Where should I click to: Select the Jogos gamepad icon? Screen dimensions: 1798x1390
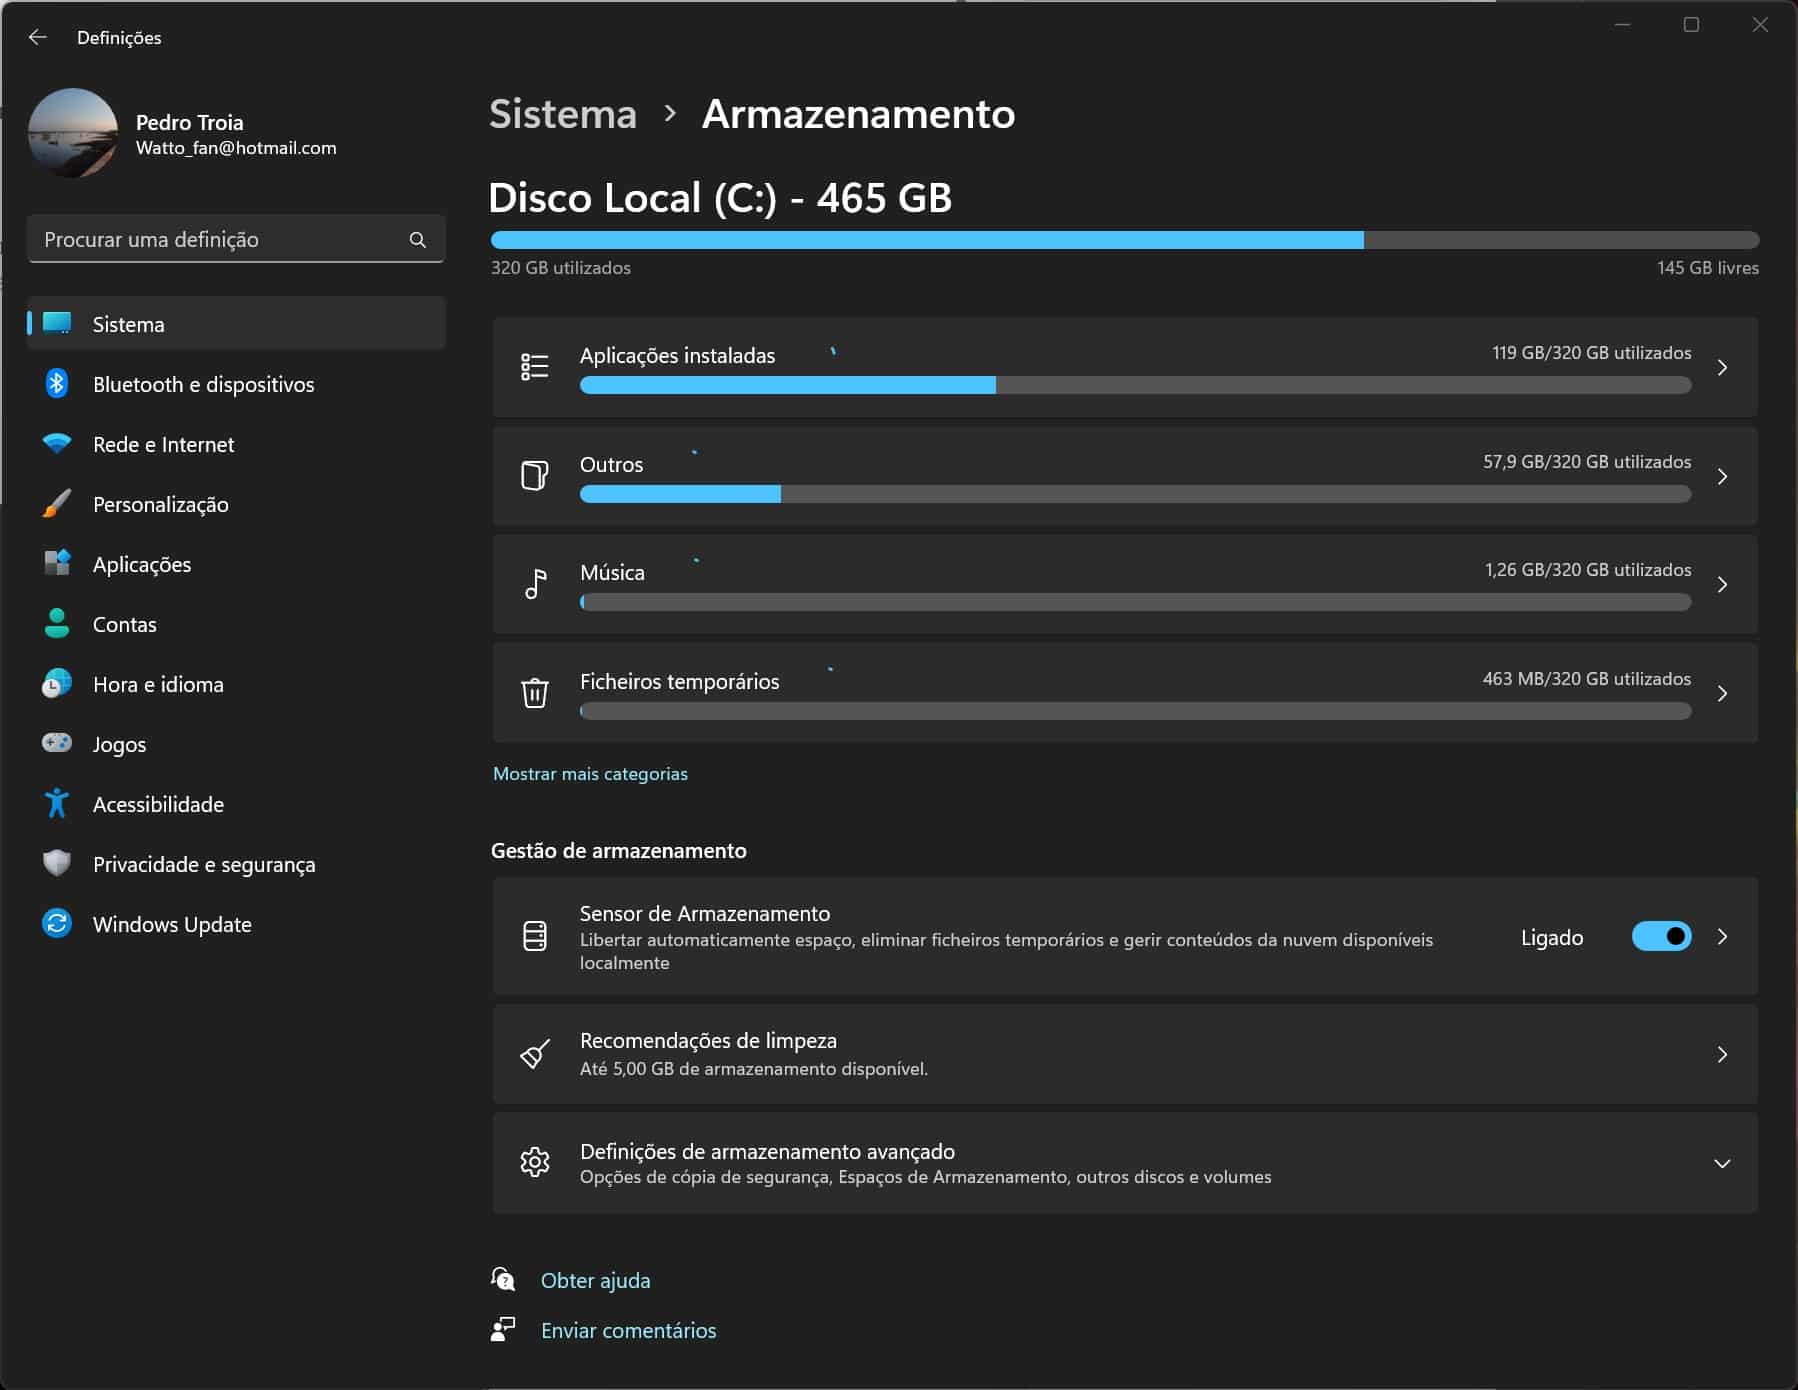point(57,743)
